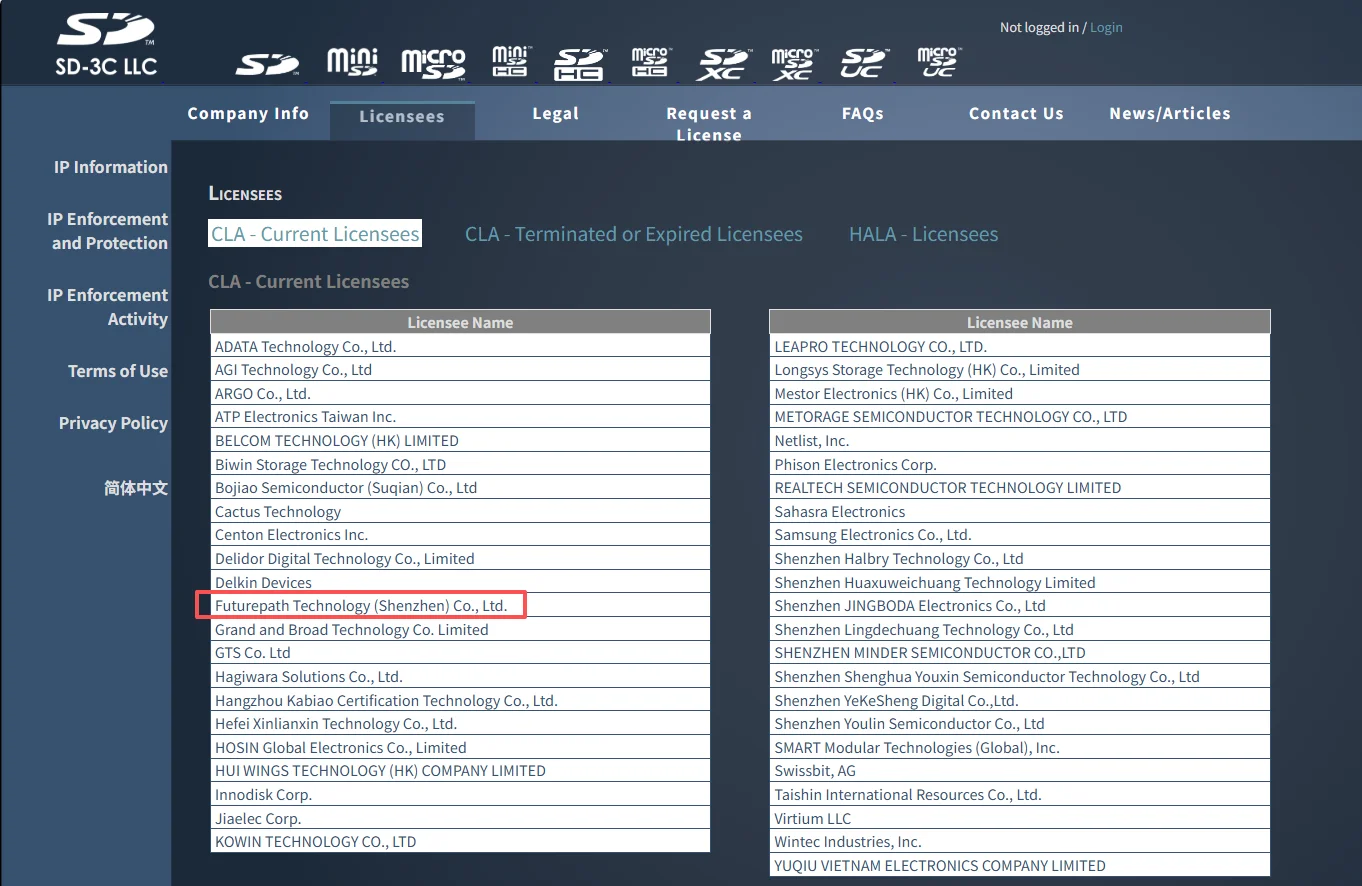Select Hagiwara Solutions Co., Ltd. row
This screenshot has height=886, width=1362.
coord(460,677)
